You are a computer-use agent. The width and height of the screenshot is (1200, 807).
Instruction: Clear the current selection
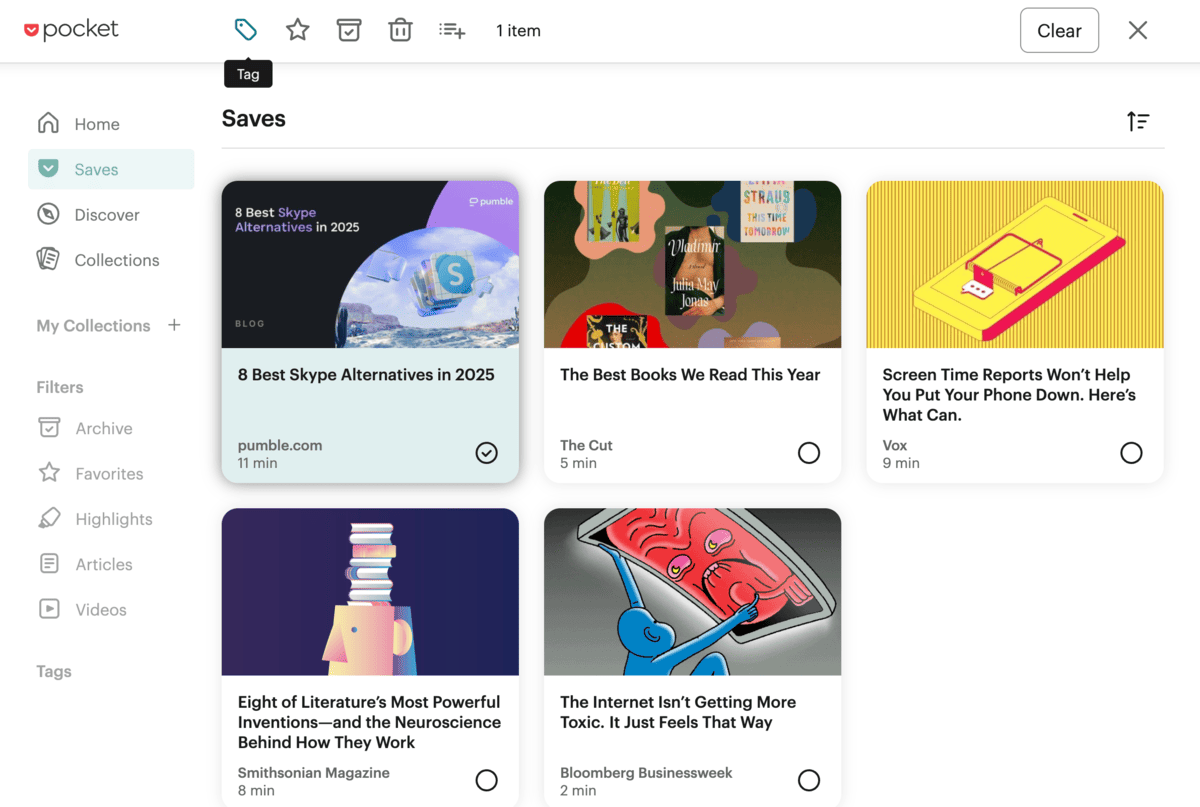(x=1059, y=30)
